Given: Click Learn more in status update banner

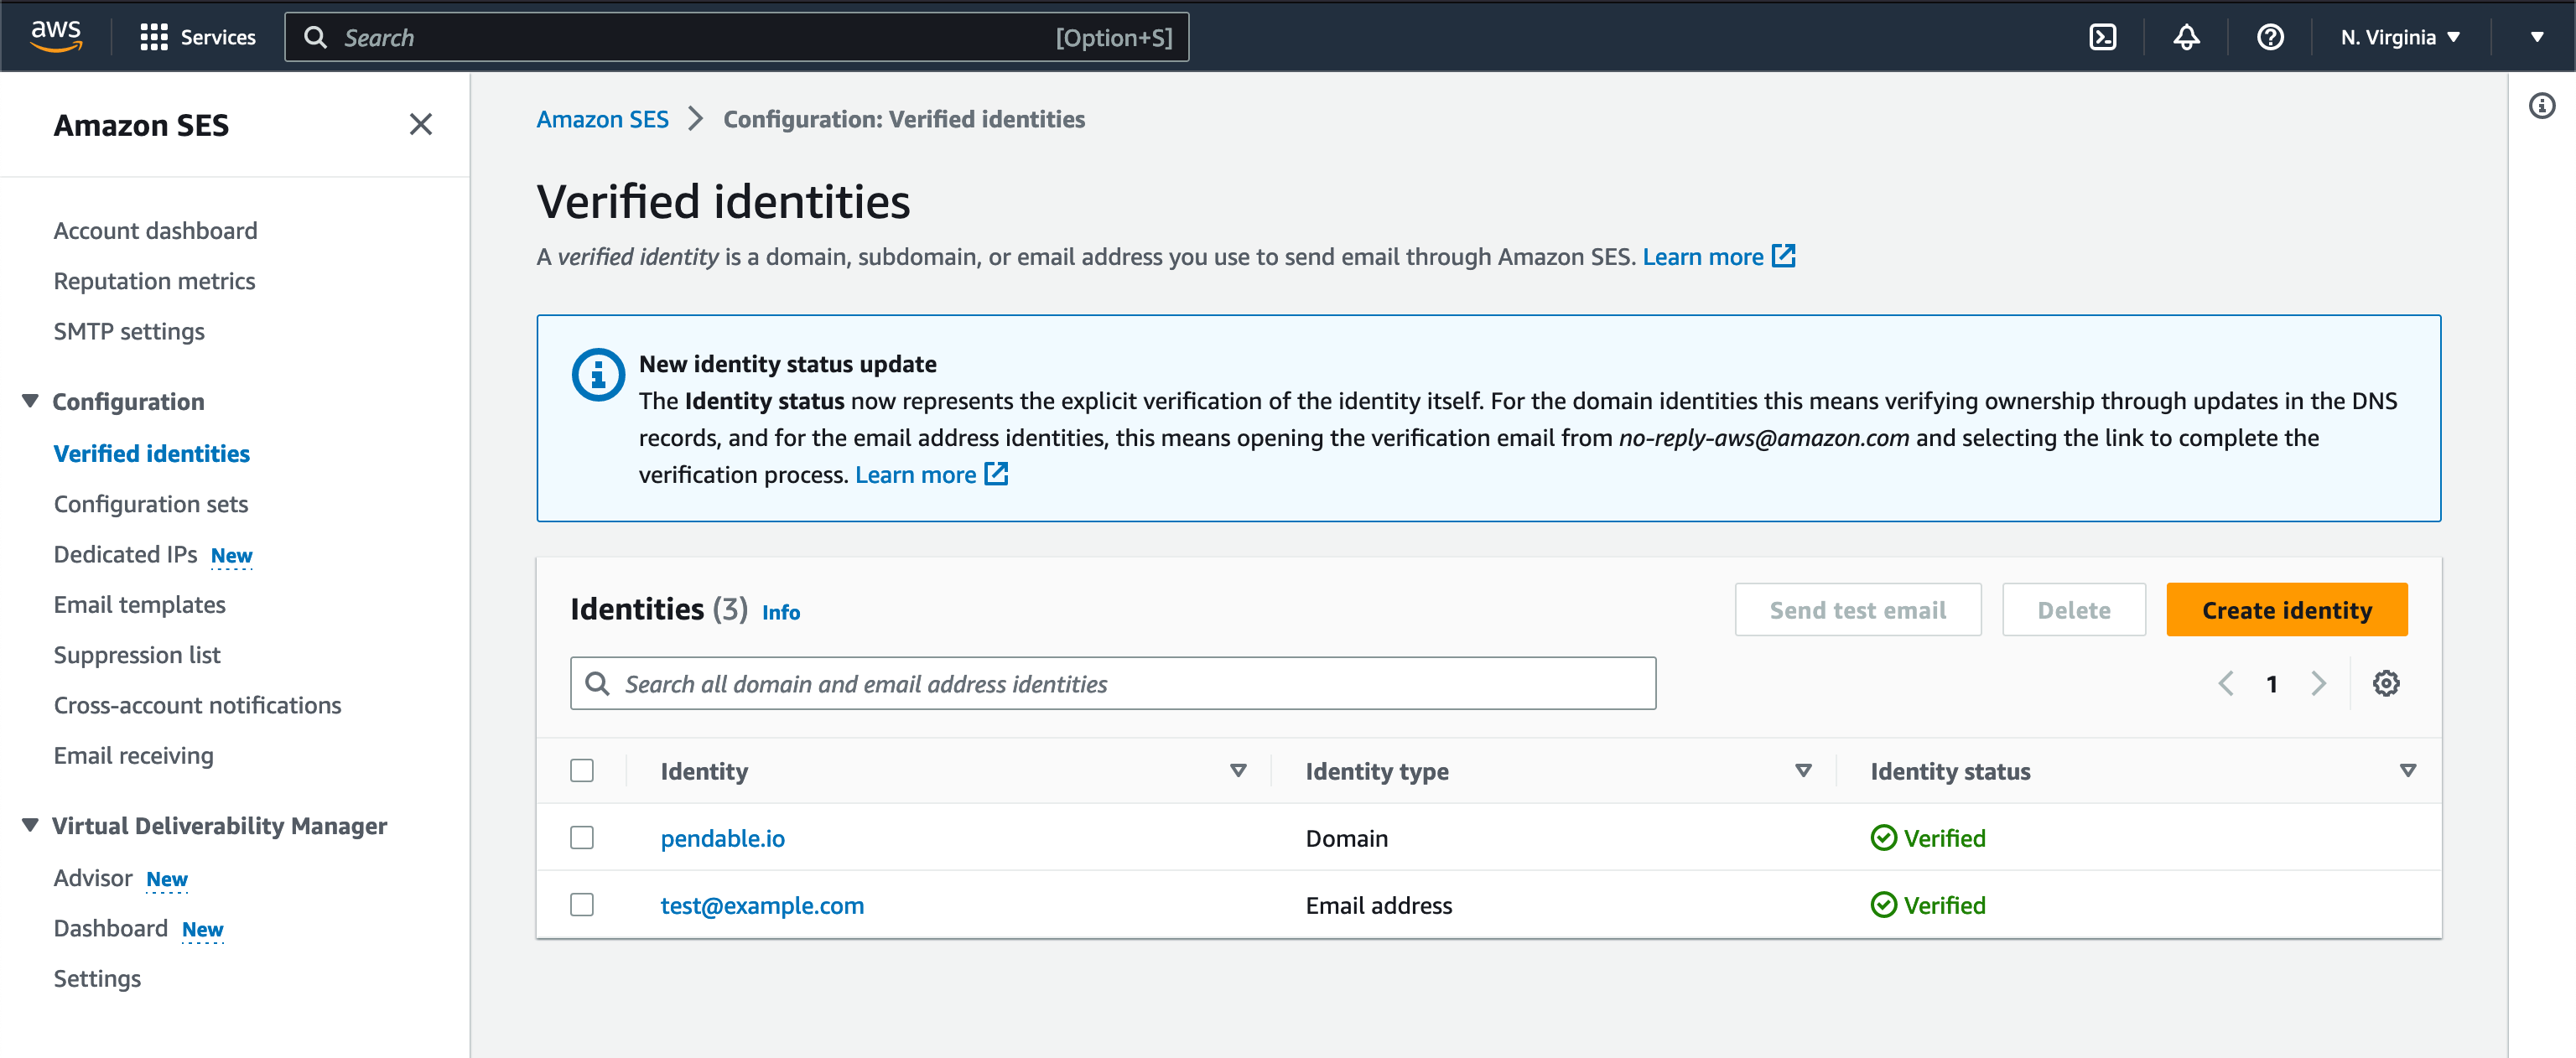Looking at the screenshot, I should 915,474.
